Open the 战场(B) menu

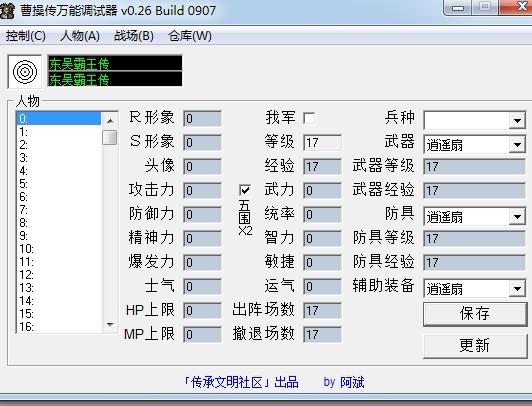134,36
